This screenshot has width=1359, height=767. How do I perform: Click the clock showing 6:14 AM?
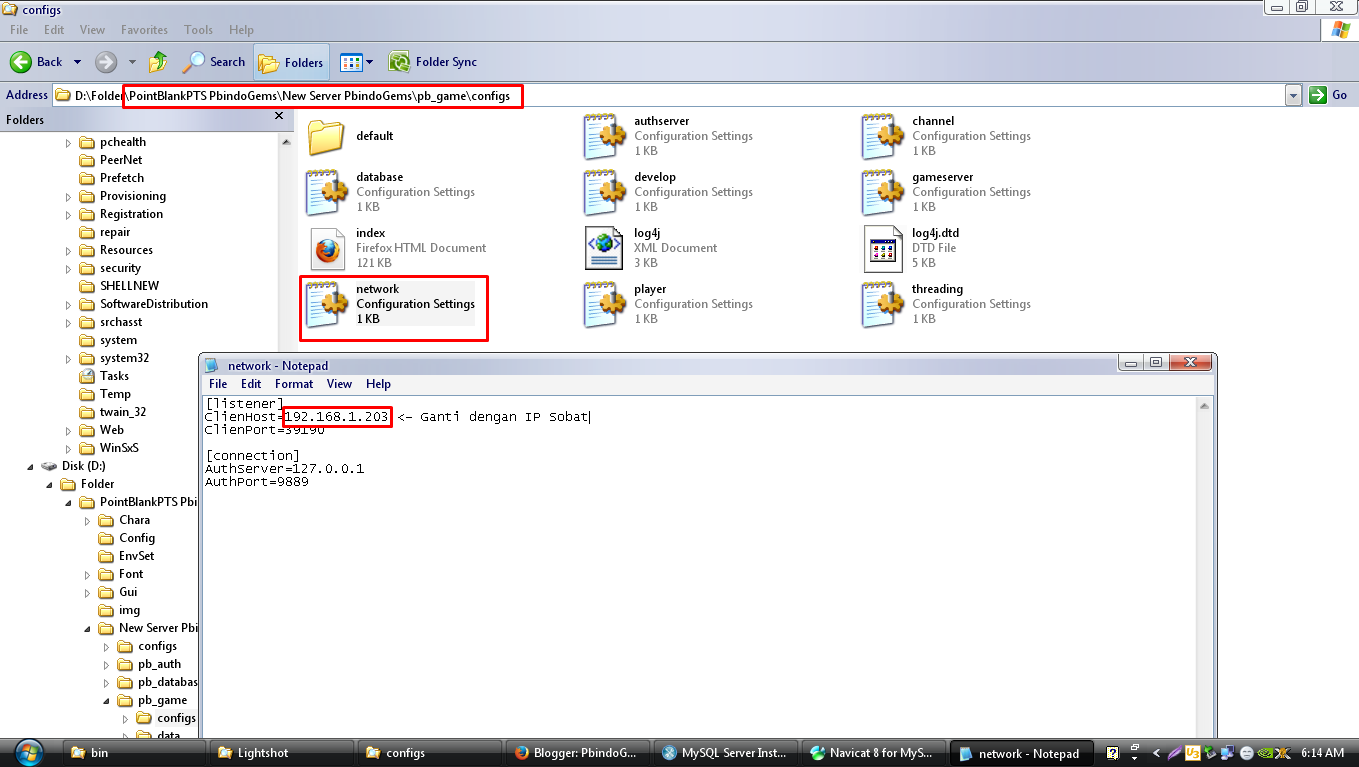pyautogui.click(x=1321, y=753)
